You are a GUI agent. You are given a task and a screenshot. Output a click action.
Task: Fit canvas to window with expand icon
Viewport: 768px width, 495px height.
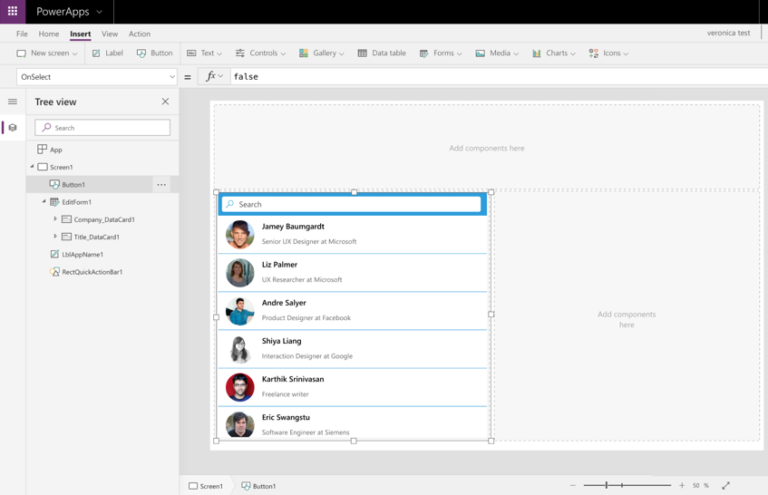coord(726,485)
